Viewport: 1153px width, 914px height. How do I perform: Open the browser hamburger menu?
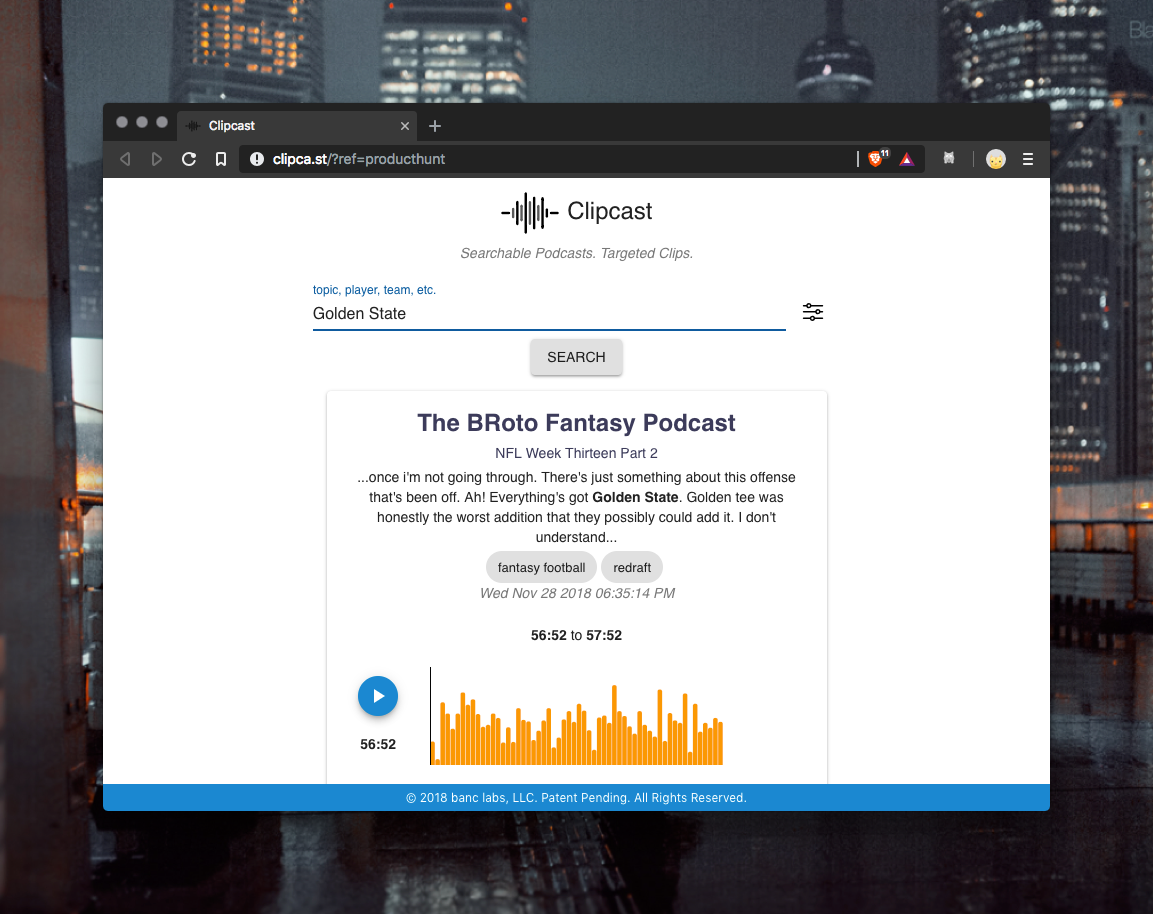[x=1028, y=159]
